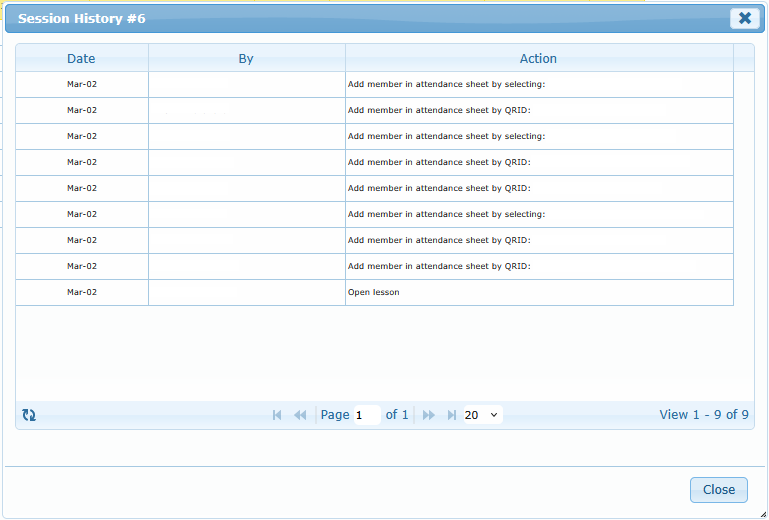Go to previous page of history

pos(300,415)
